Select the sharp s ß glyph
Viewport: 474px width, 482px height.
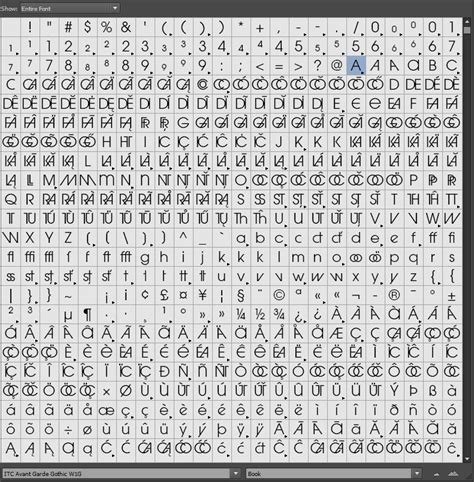433,391
